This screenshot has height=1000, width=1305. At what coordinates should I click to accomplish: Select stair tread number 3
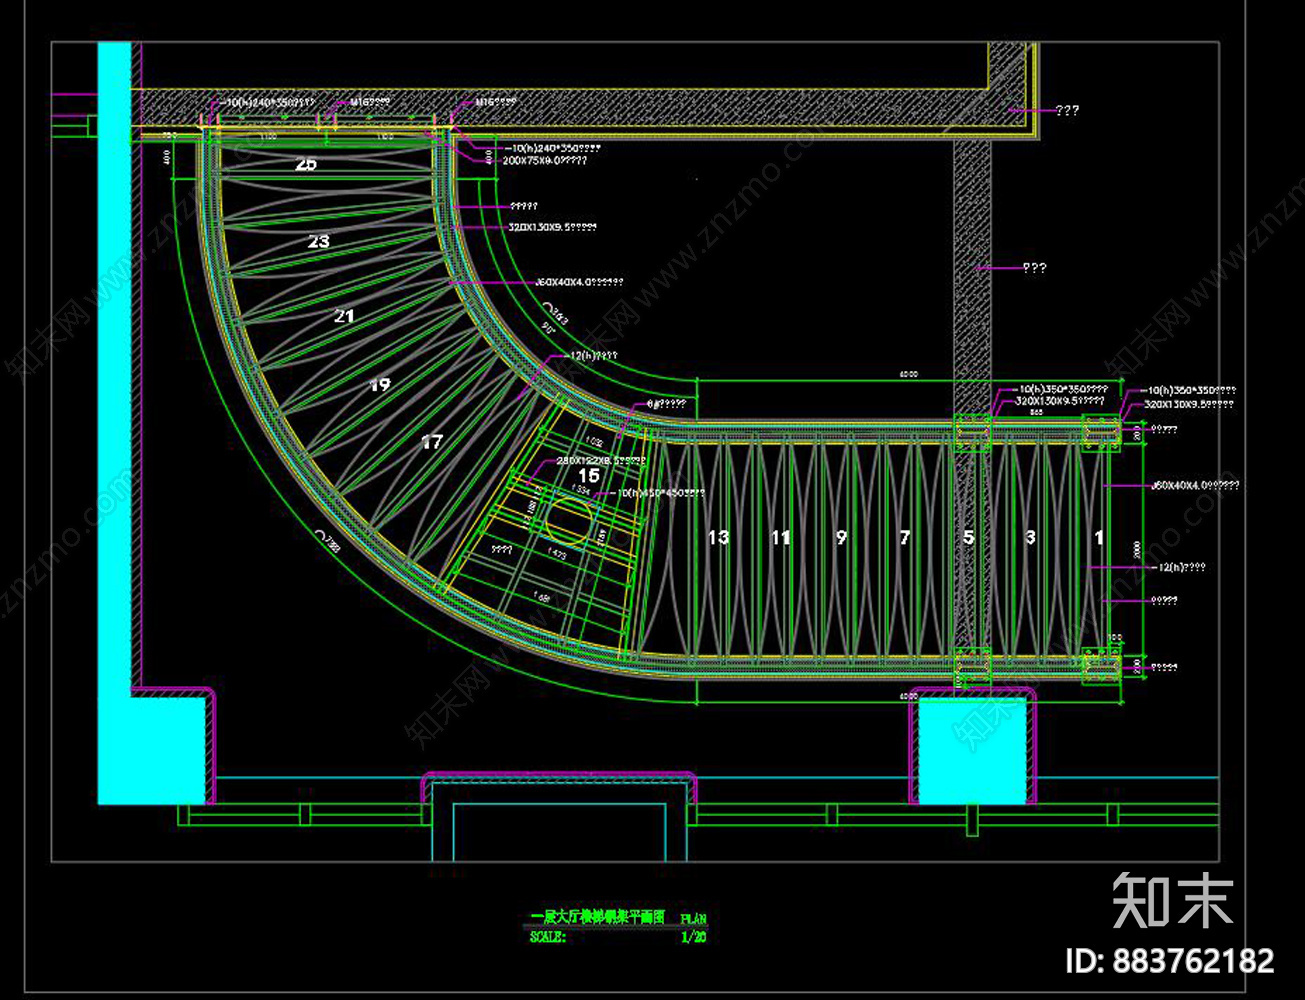pos(1031,538)
